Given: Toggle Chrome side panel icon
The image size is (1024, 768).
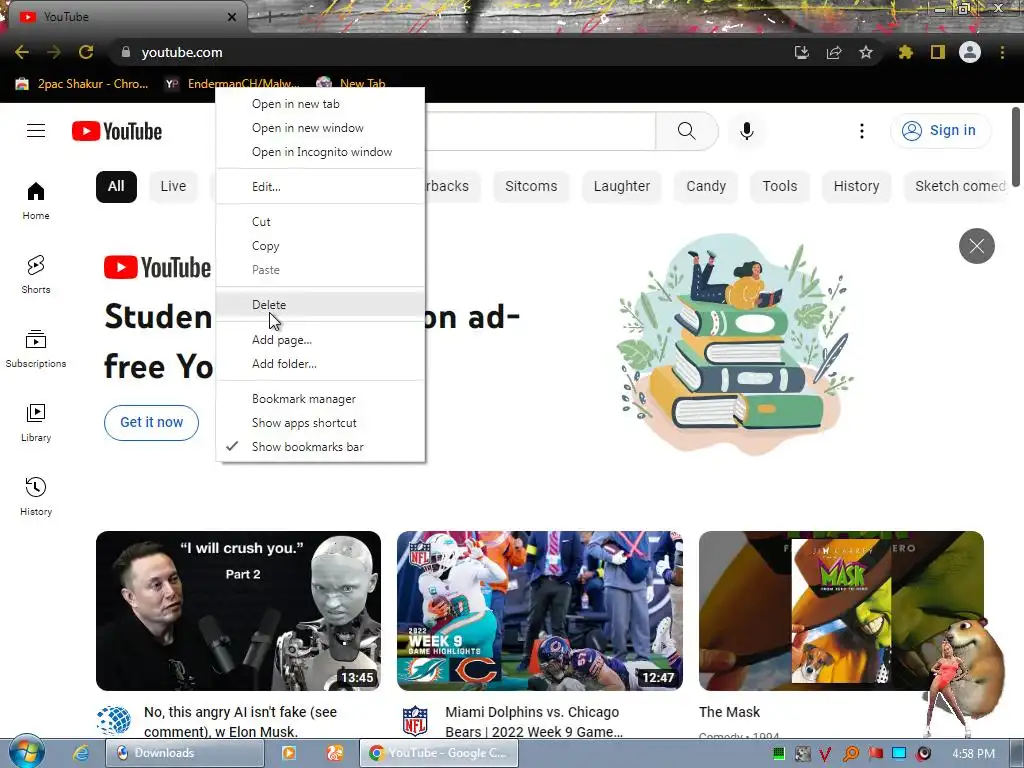Looking at the screenshot, I should coord(938,52).
